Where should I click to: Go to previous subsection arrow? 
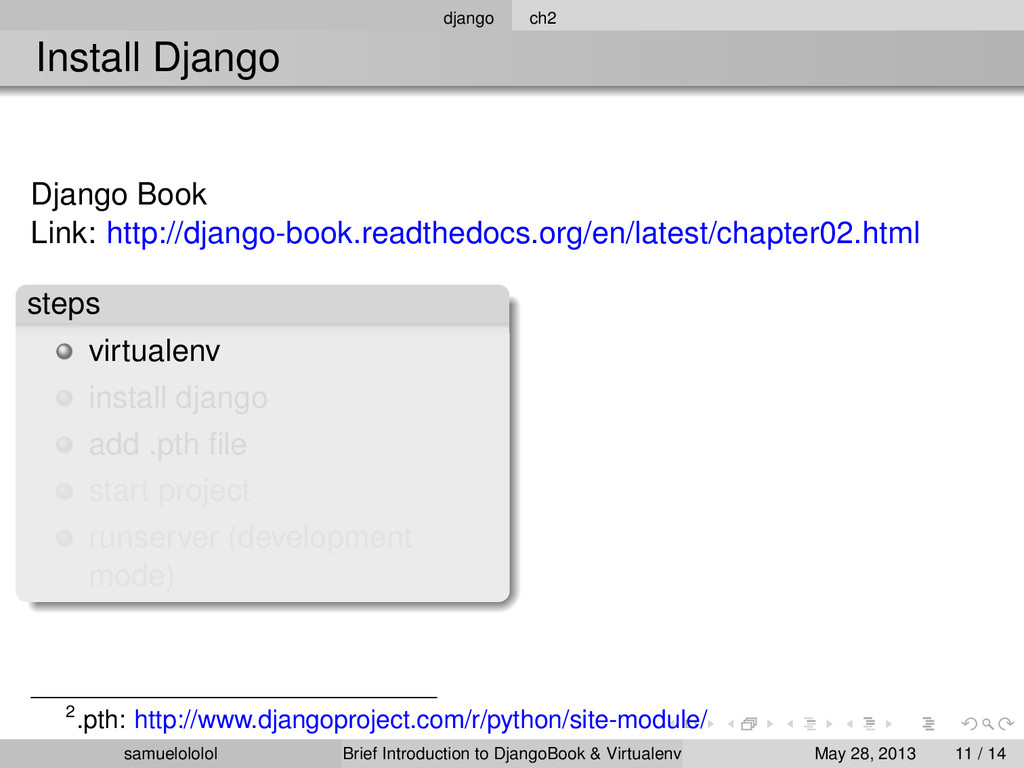[x=790, y=724]
